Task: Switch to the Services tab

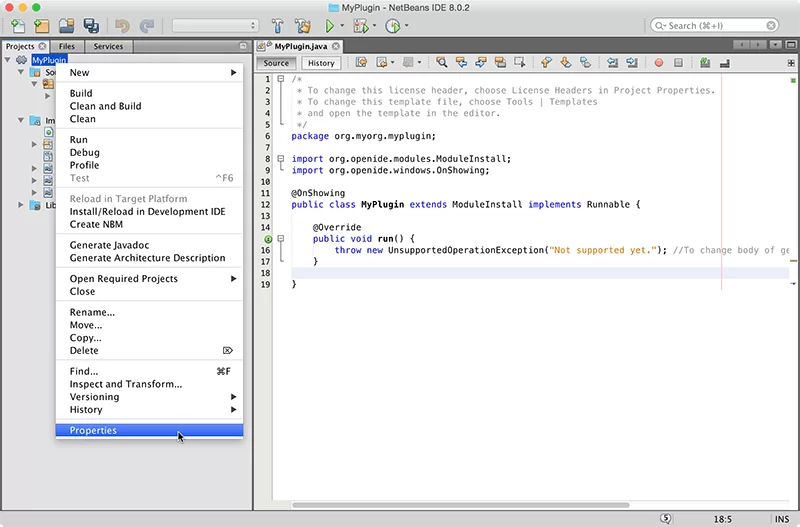Action: (x=108, y=46)
